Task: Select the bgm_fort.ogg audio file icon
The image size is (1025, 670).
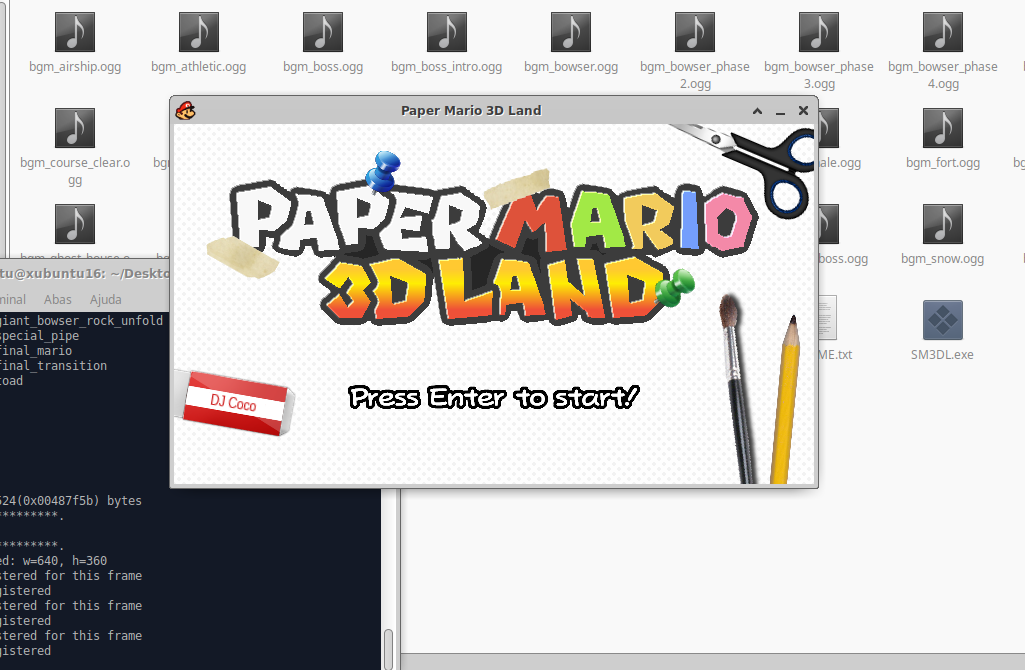Action: (943, 128)
